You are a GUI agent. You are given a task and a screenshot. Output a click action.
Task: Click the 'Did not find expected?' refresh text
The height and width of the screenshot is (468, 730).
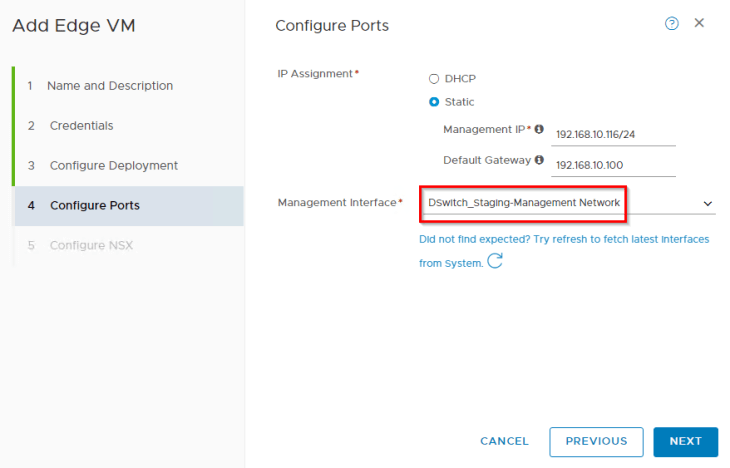click(x=564, y=240)
